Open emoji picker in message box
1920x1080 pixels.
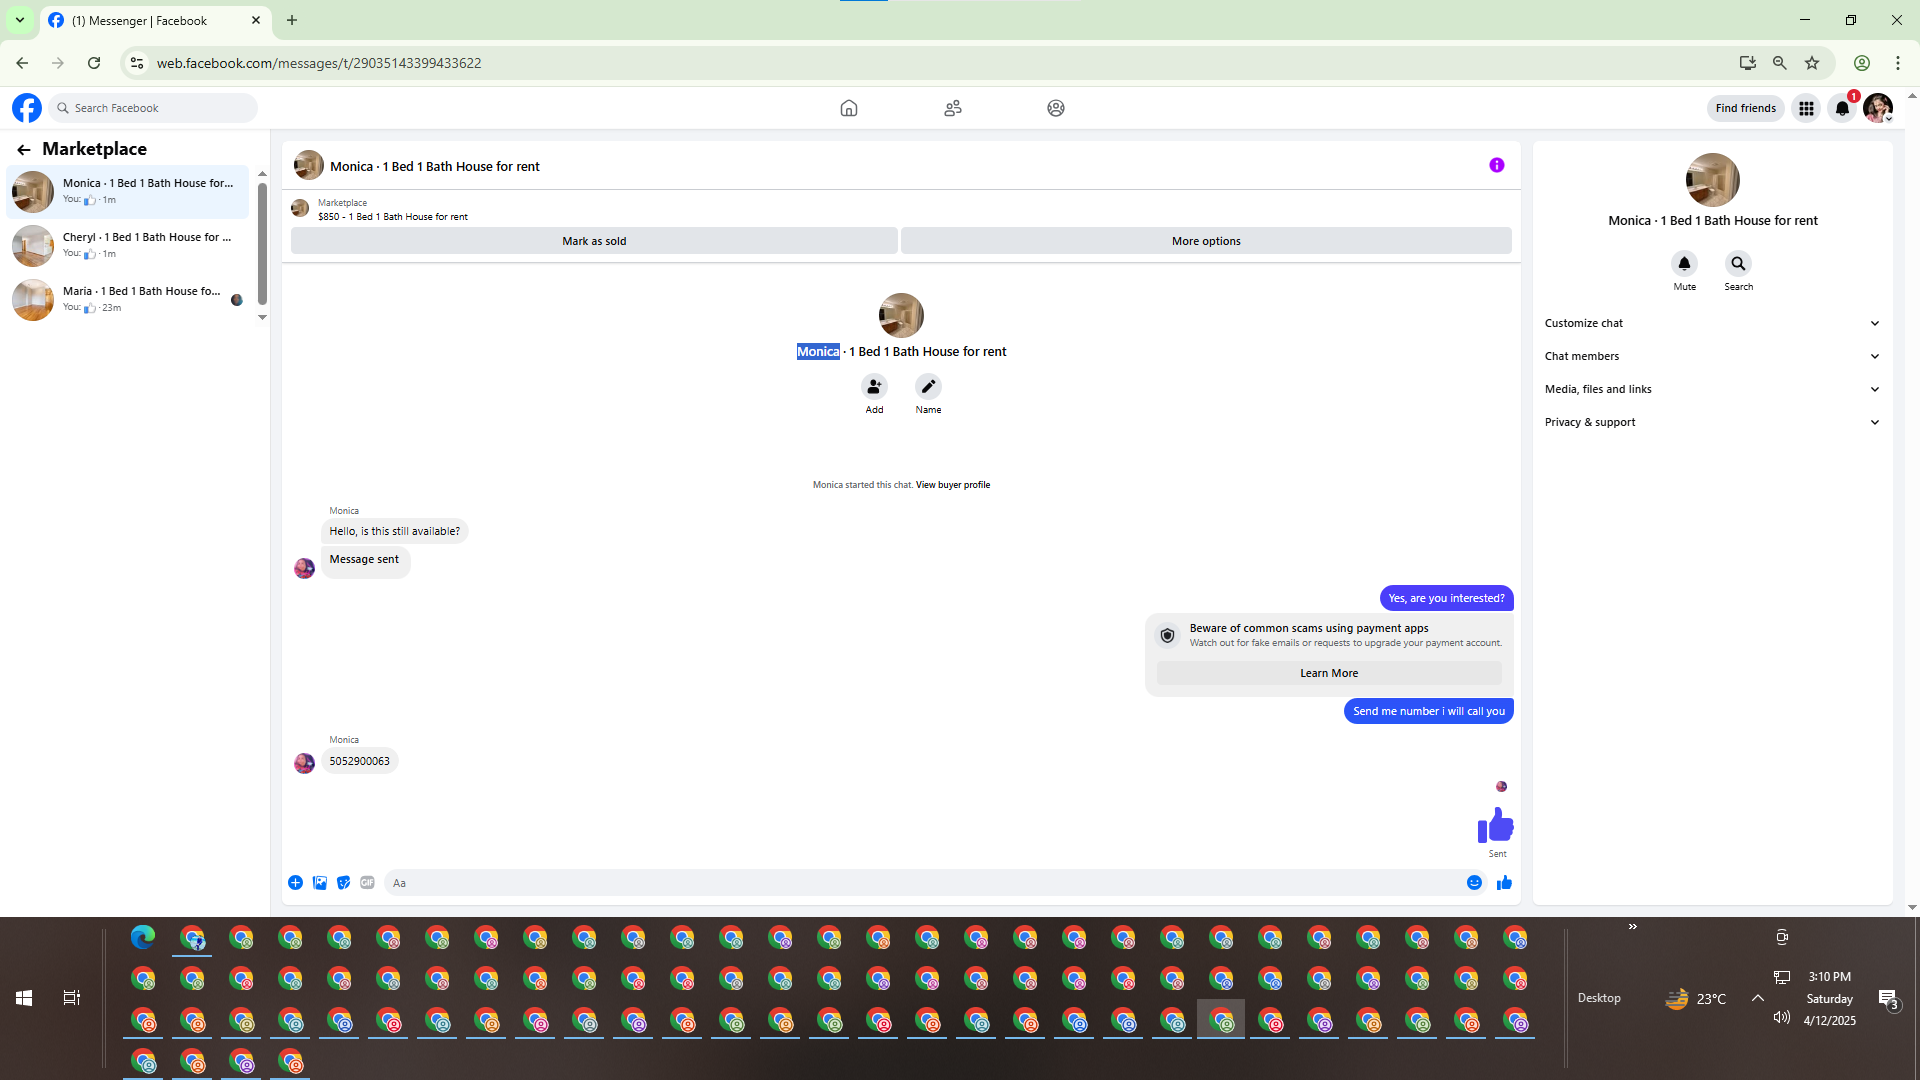pyautogui.click(x=1474, y=882)
